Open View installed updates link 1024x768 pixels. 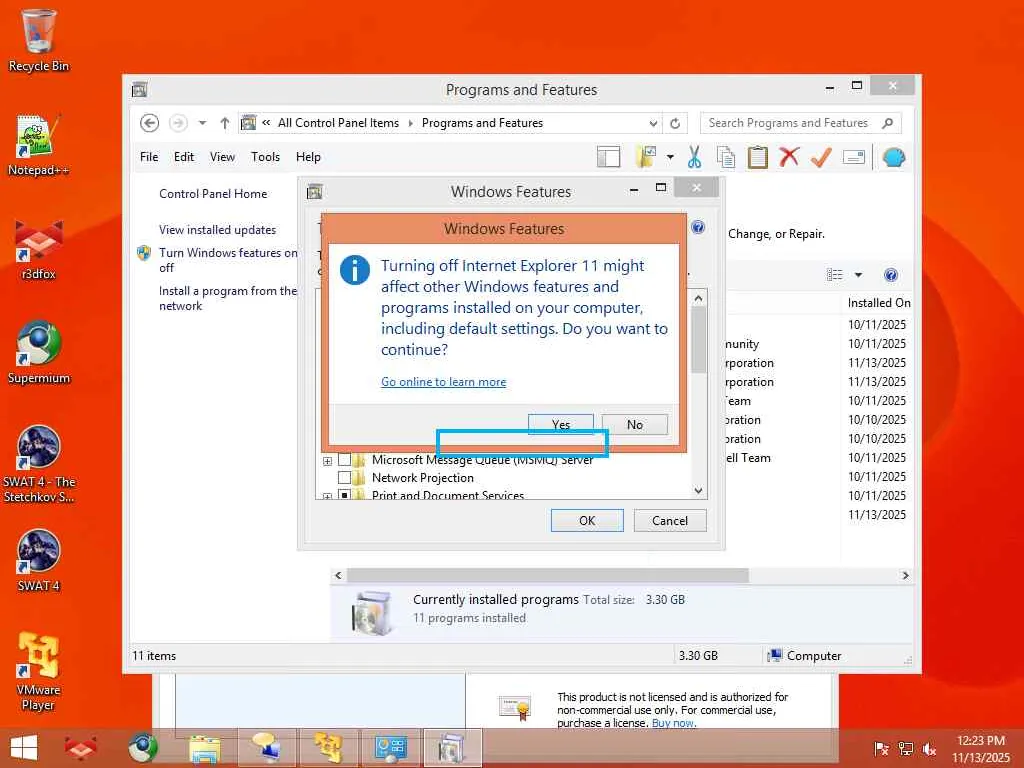217,230
